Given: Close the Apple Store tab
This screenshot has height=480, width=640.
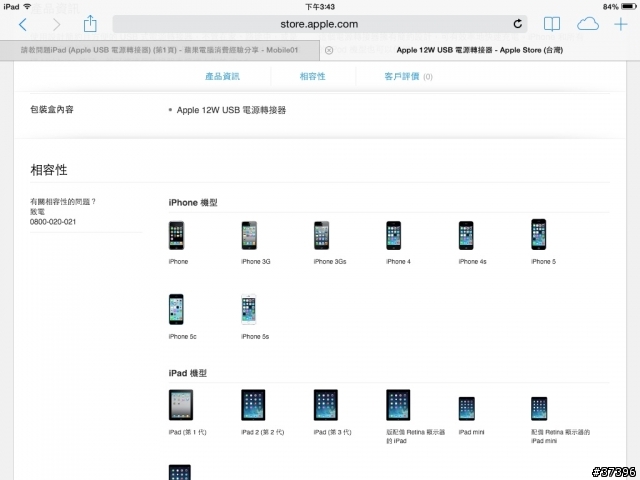Looking at the screenshot, I should (x=329, y=50).
